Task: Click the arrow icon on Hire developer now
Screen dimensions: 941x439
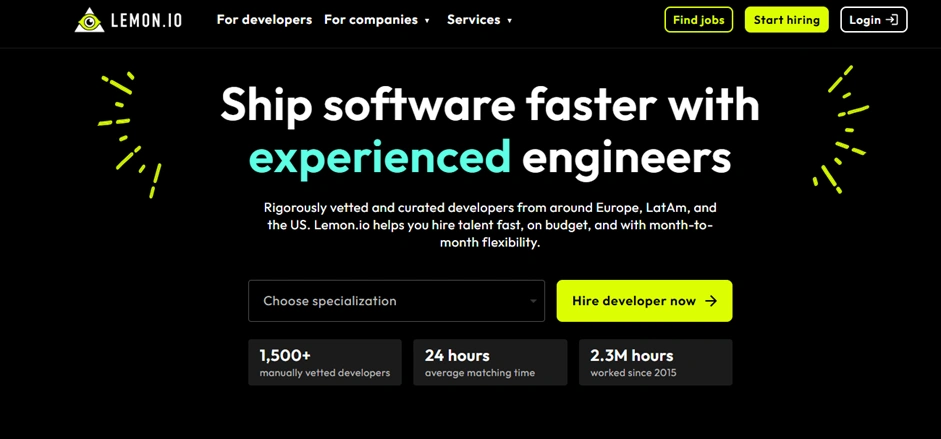Action: tap(711, 301)
